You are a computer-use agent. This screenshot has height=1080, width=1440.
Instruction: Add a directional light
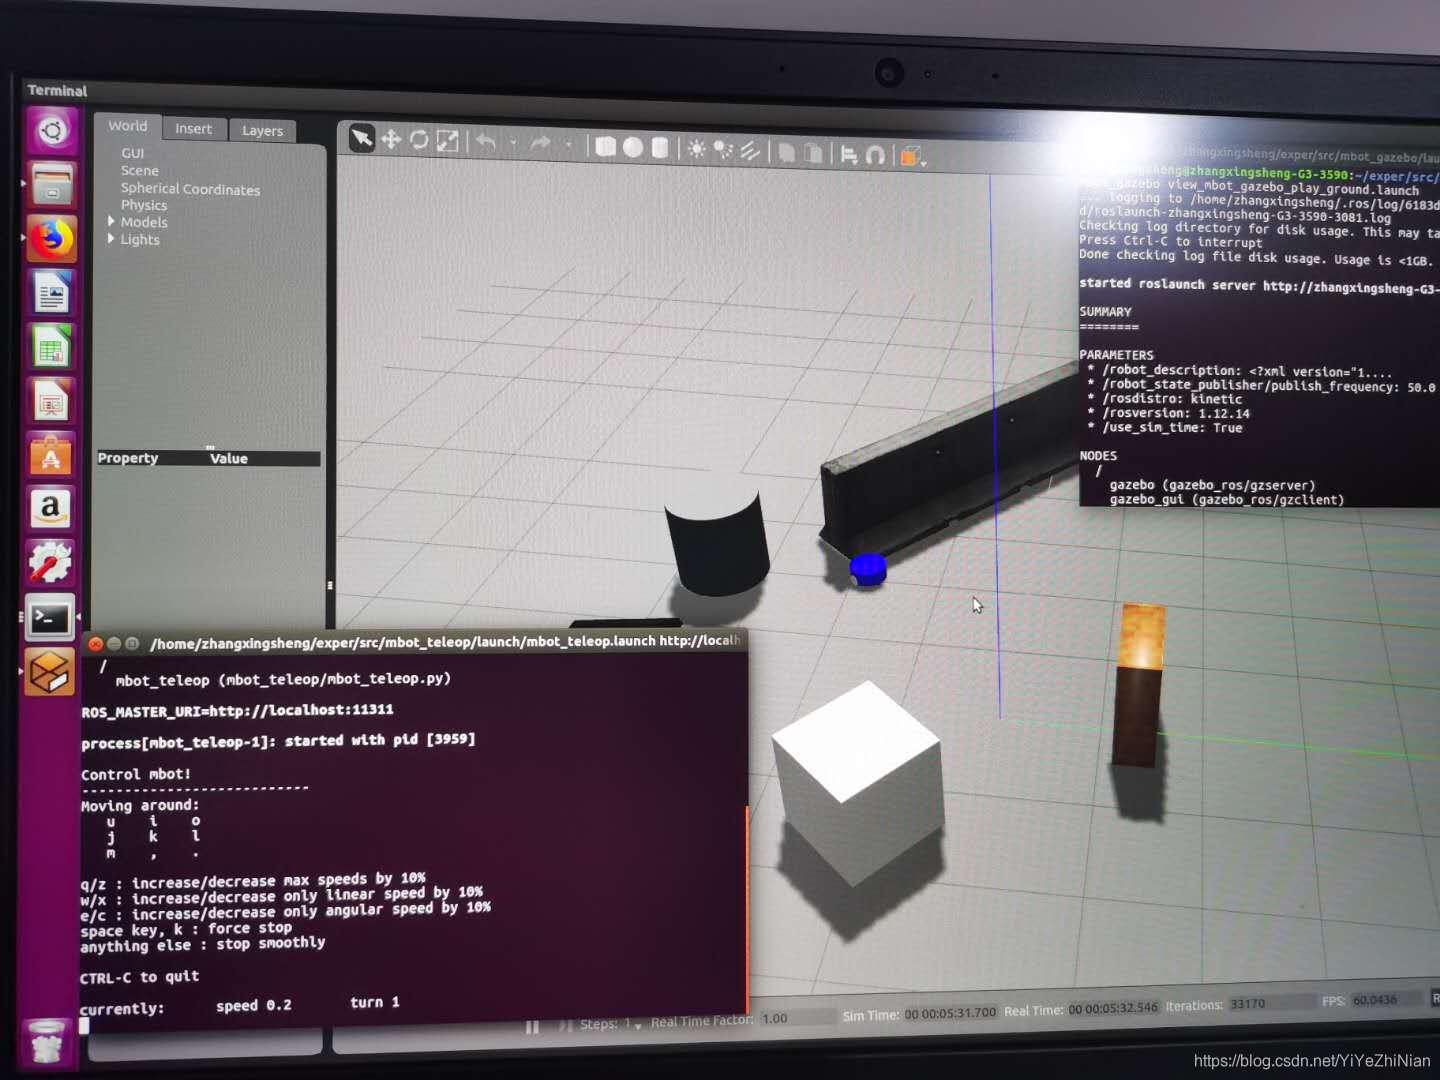pyautogui.click(x=750, y=151)
